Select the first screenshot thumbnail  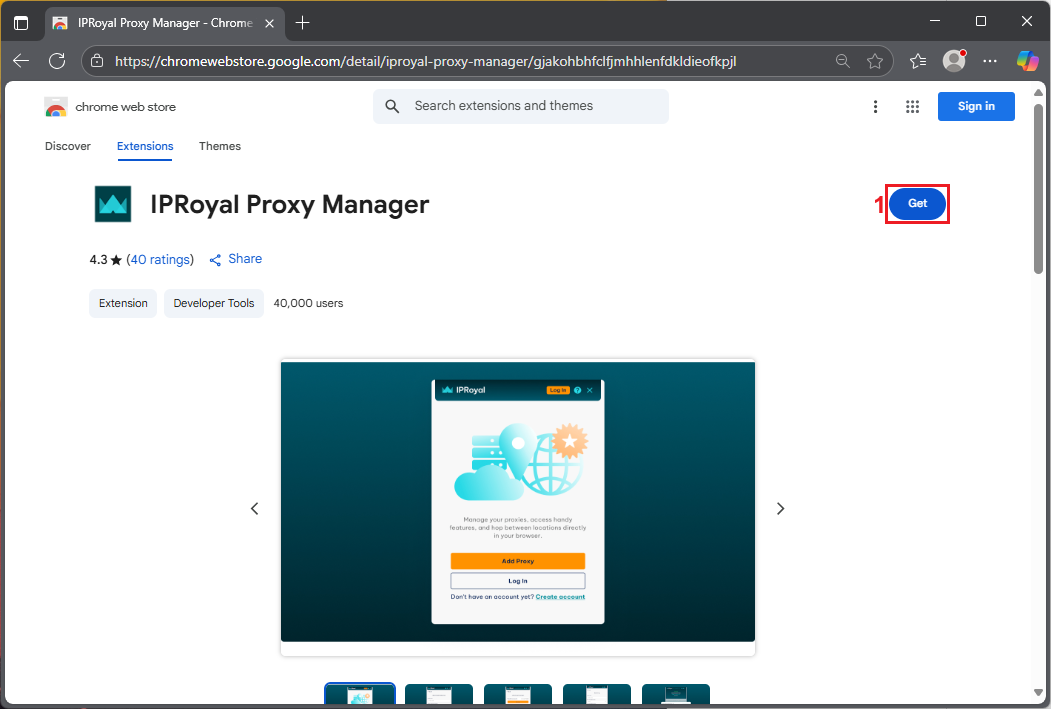coord(360,694)
